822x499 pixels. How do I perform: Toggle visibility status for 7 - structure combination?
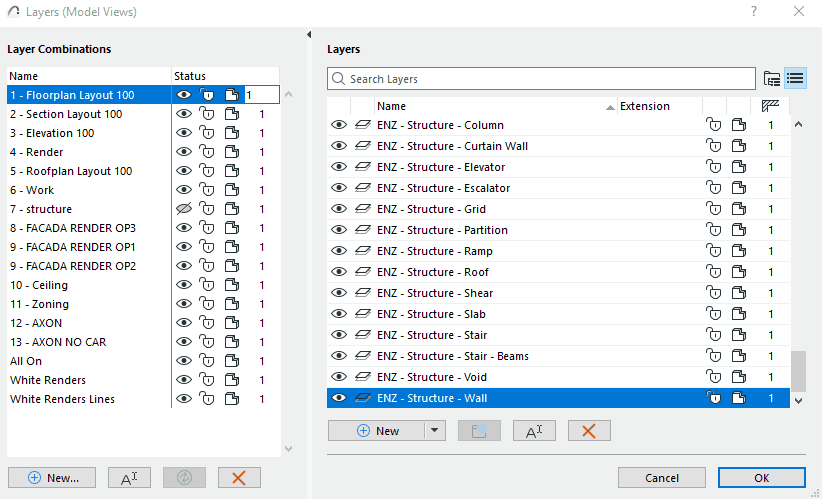pos(183,209)
